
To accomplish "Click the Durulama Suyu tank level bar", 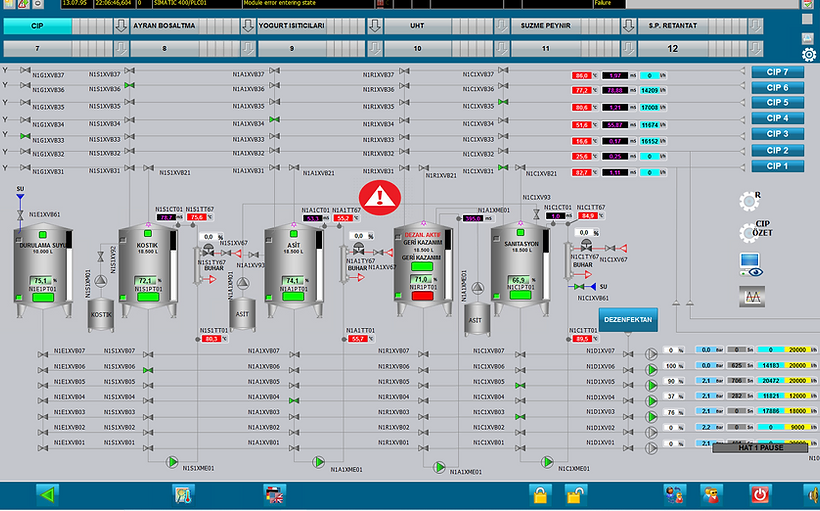I will [x=69, y=266].
